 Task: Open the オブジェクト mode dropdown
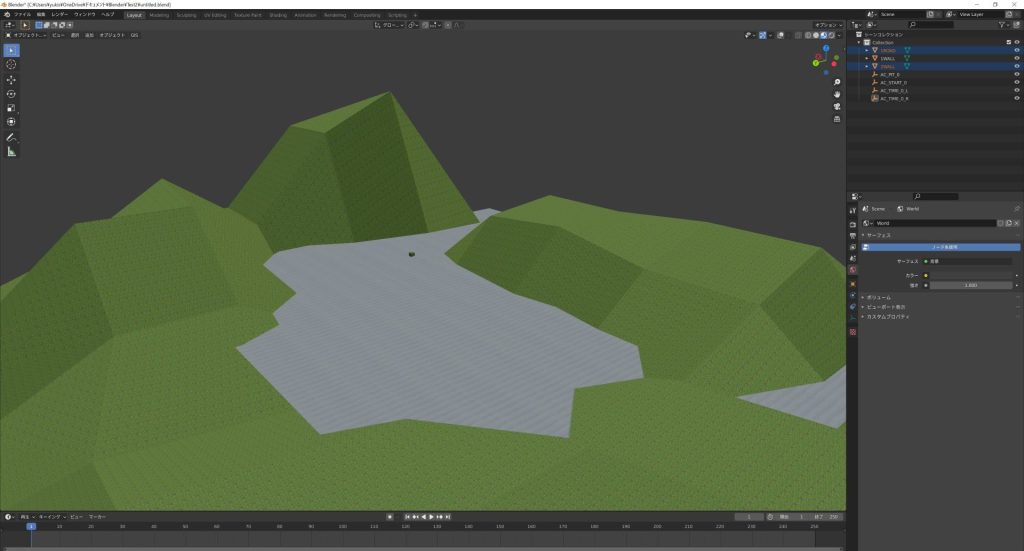(x=26, y=35)
